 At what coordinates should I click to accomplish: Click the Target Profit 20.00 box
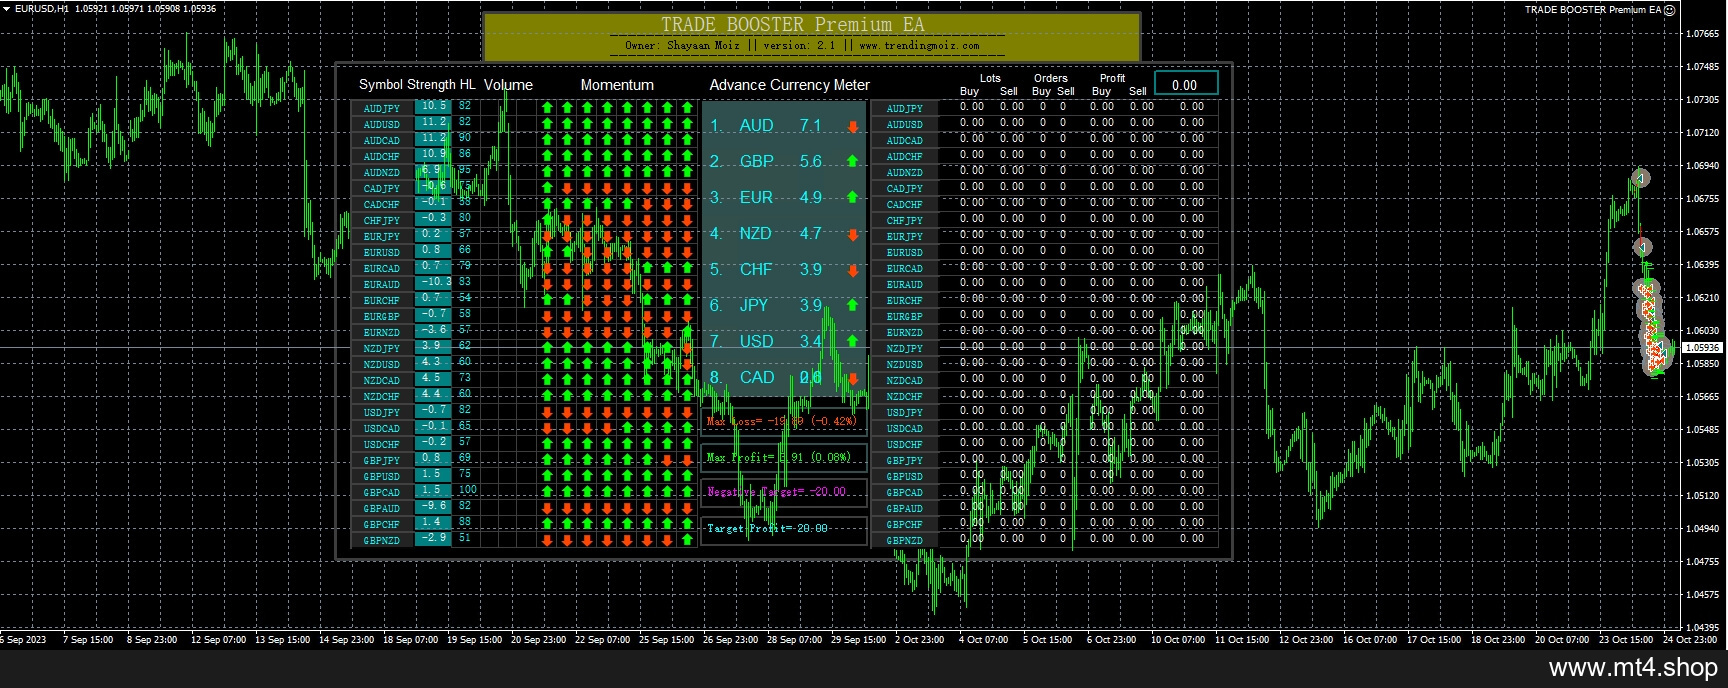click(784, 529)
